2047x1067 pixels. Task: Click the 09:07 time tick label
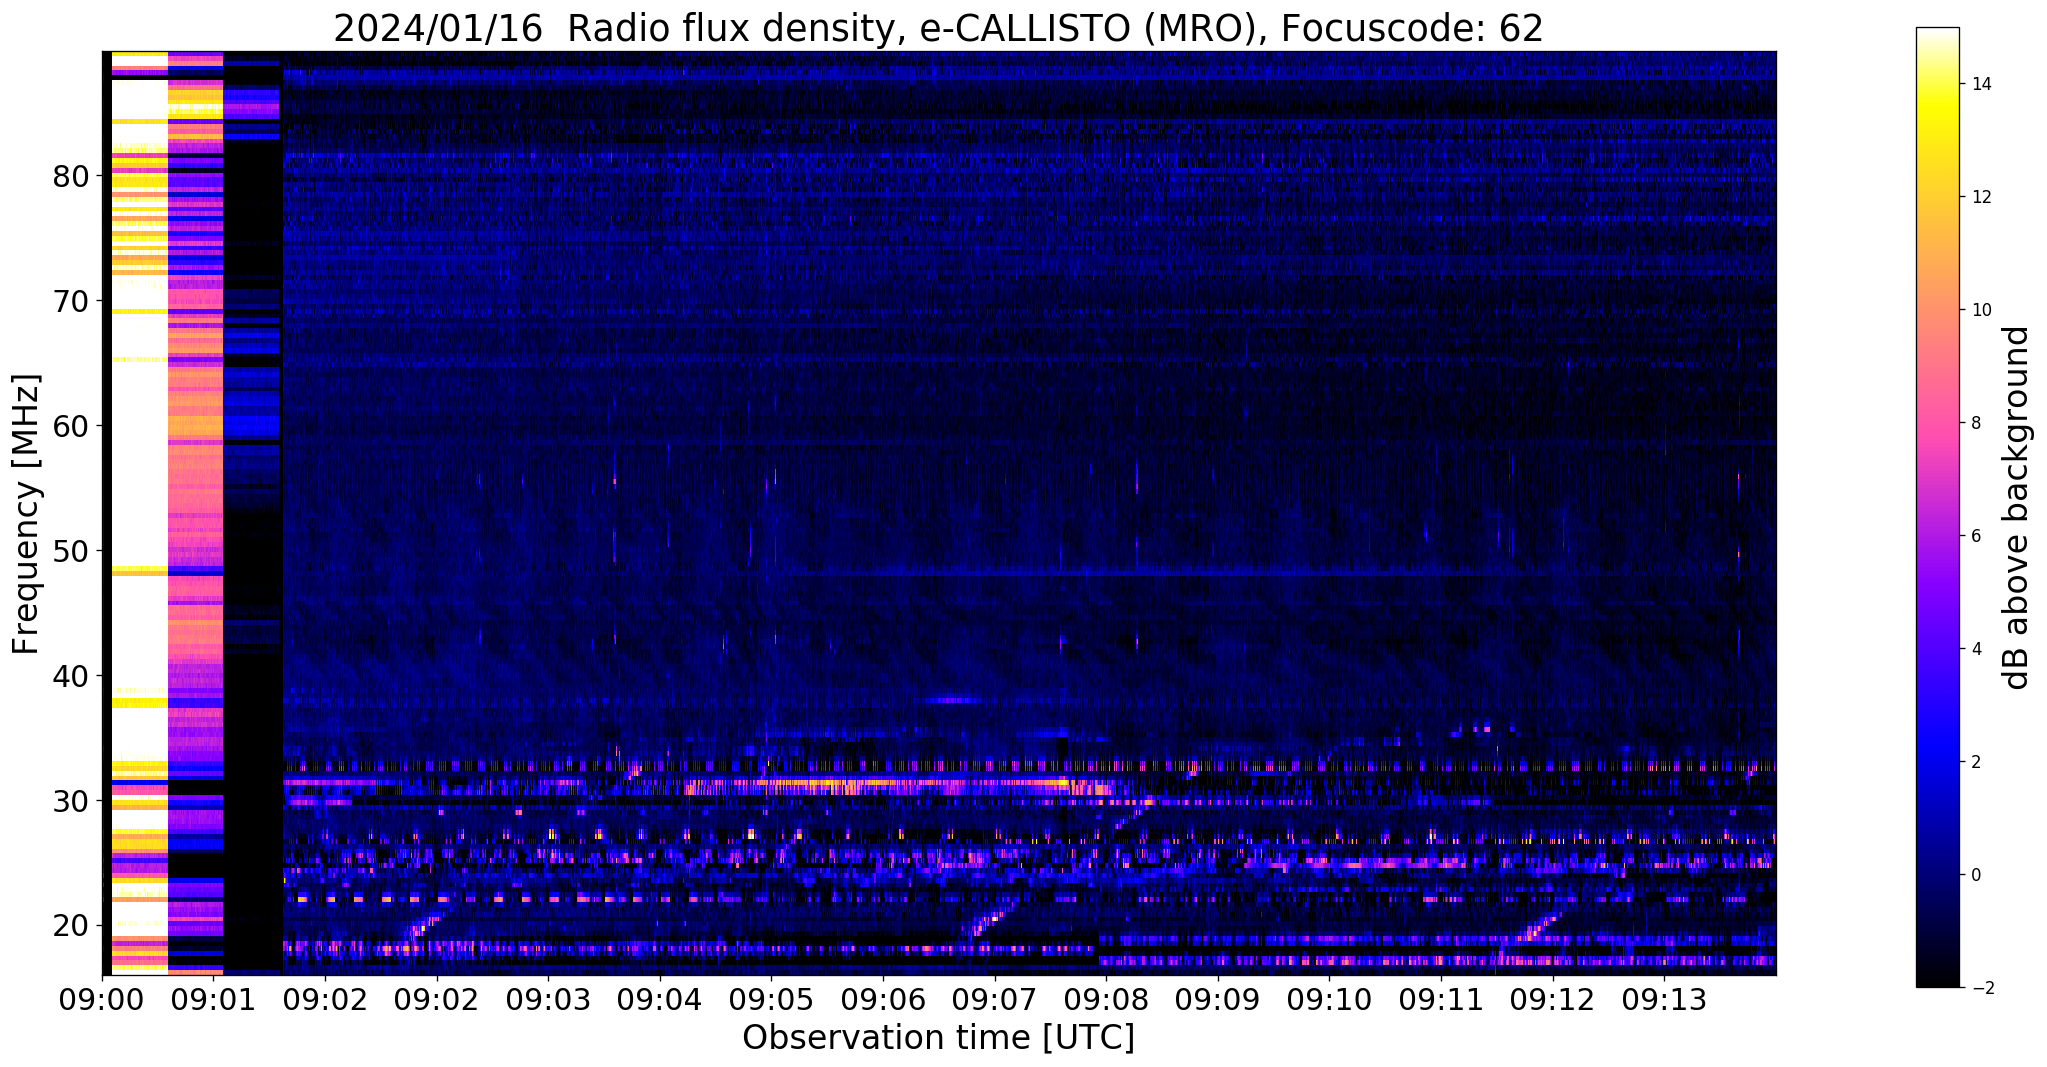[x=994, y=1000]
